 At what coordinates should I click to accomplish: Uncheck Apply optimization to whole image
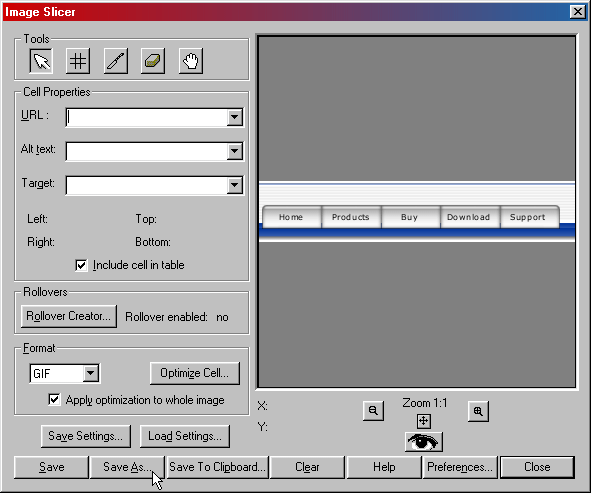tap(54, 400)
